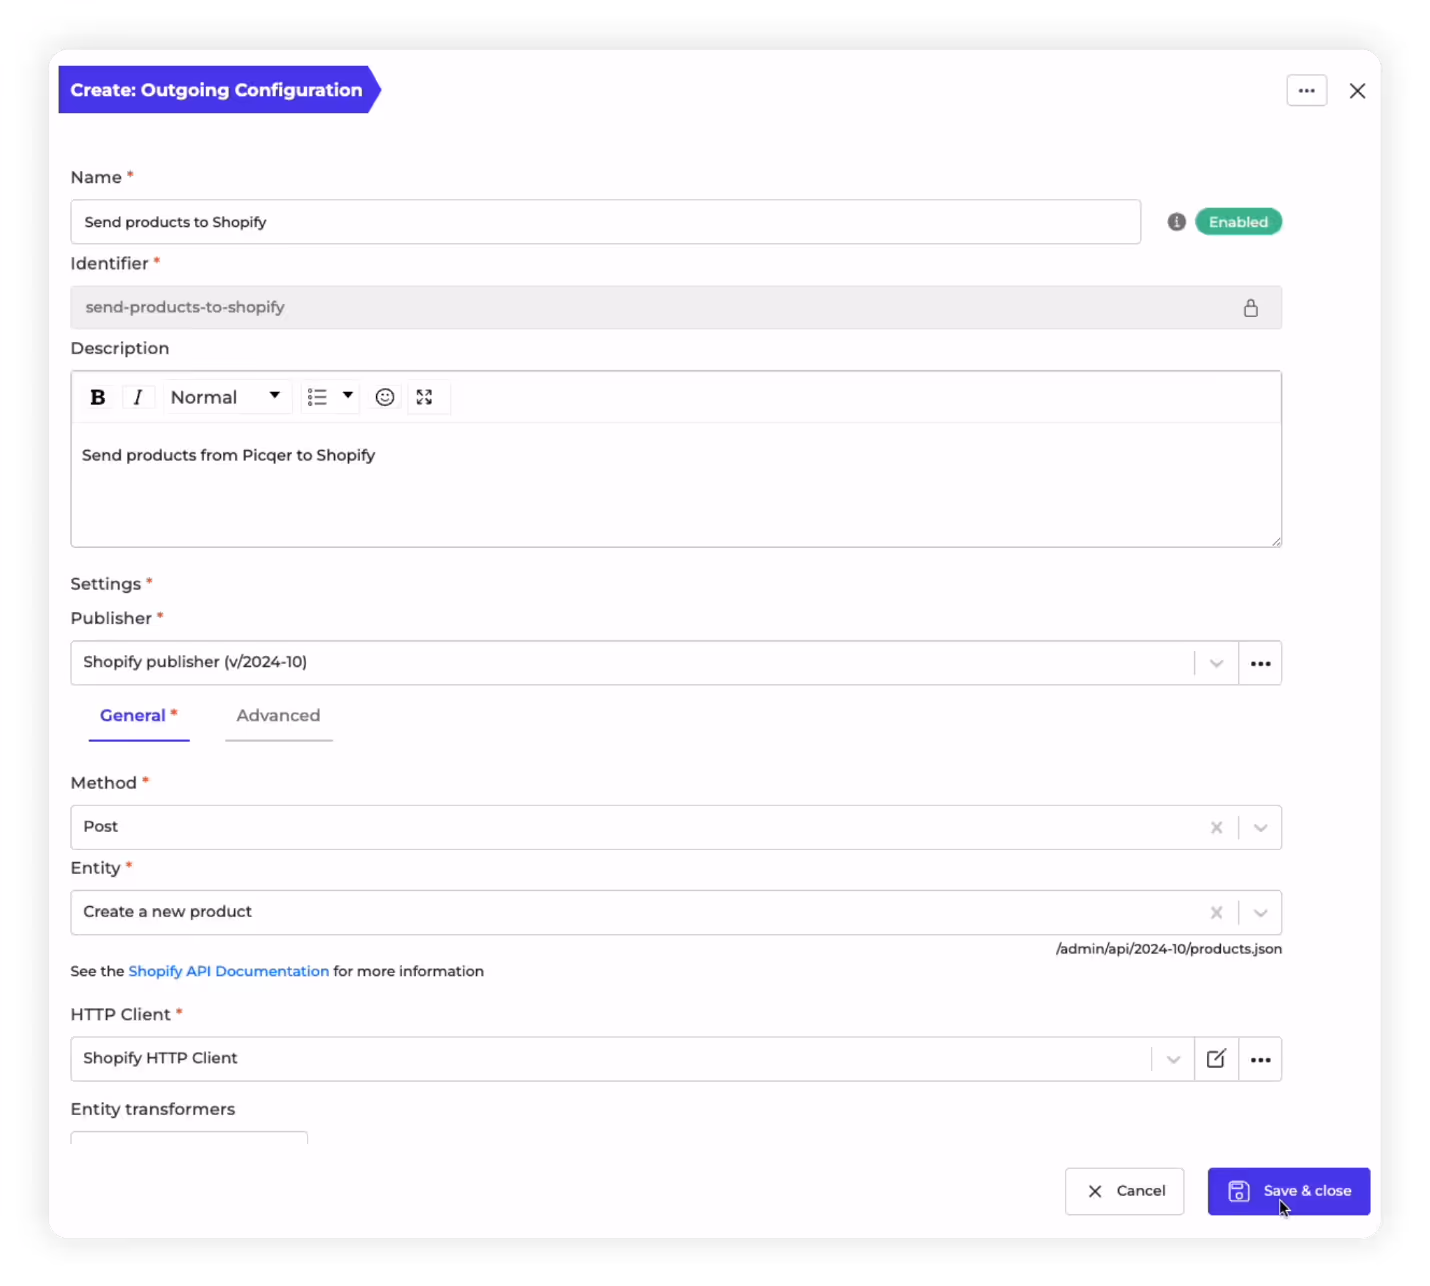This screenshot has height=1286, width=1430.
Task: Click the Save & close button
Action: (x=1289, y=1191)
